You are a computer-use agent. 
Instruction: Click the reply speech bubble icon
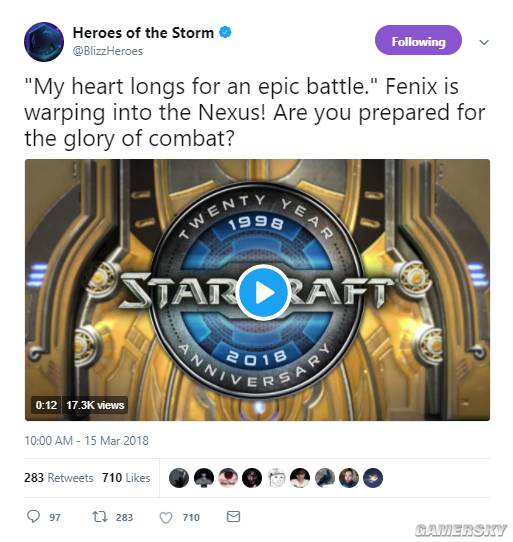34,516
